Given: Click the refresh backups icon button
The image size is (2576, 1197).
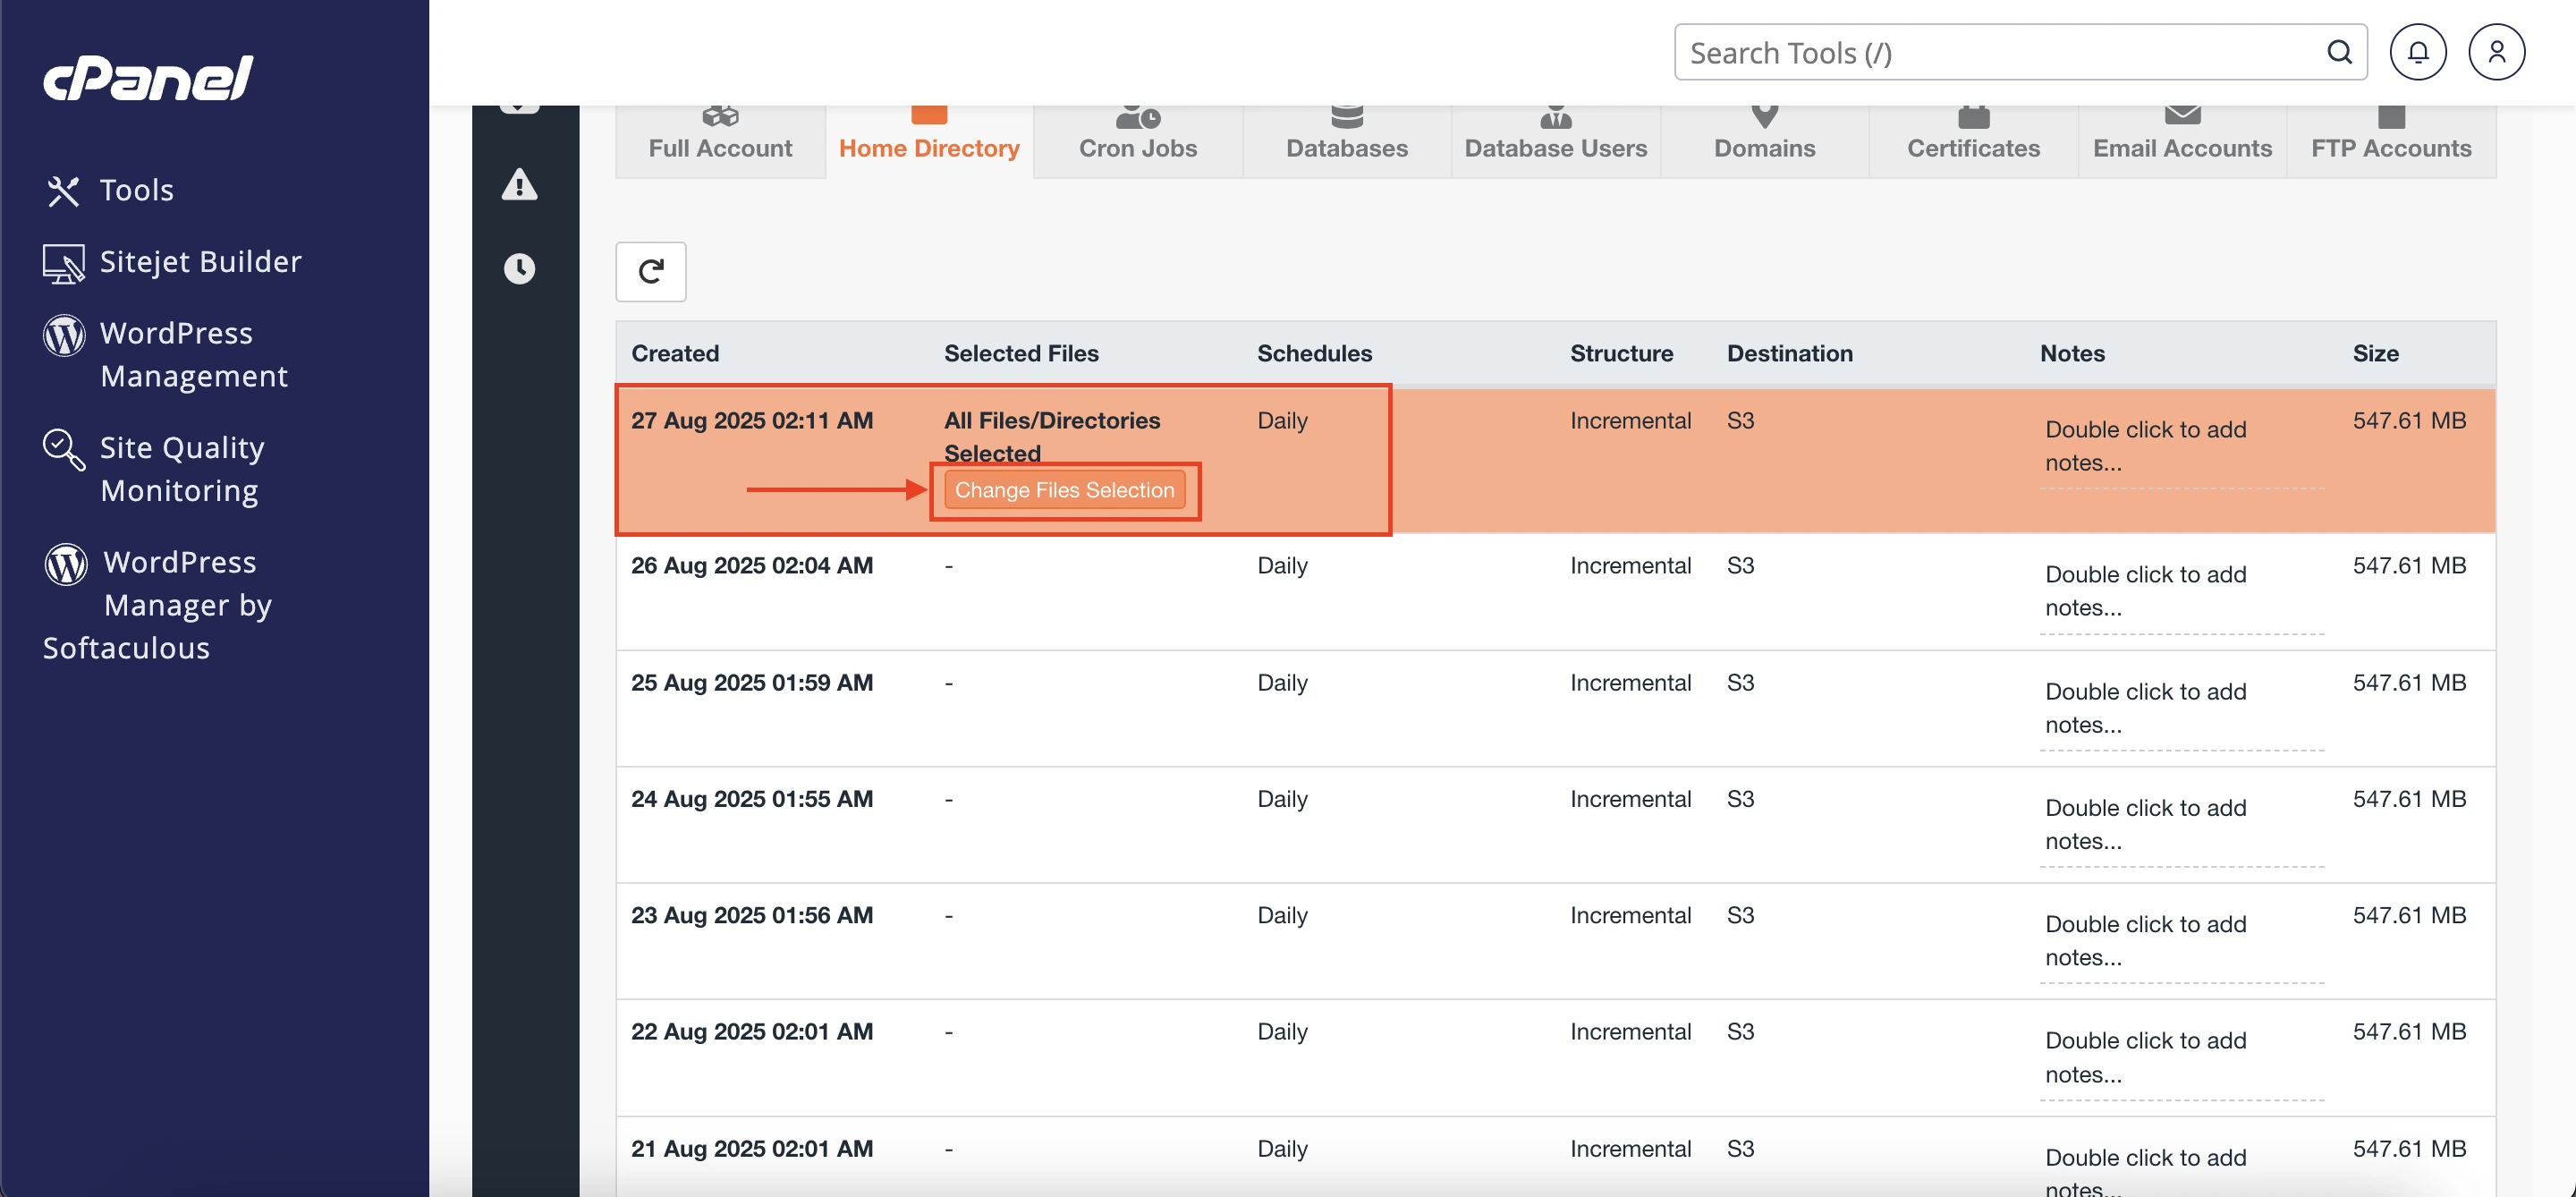Looking at the screenshot, I should point(650,271).
